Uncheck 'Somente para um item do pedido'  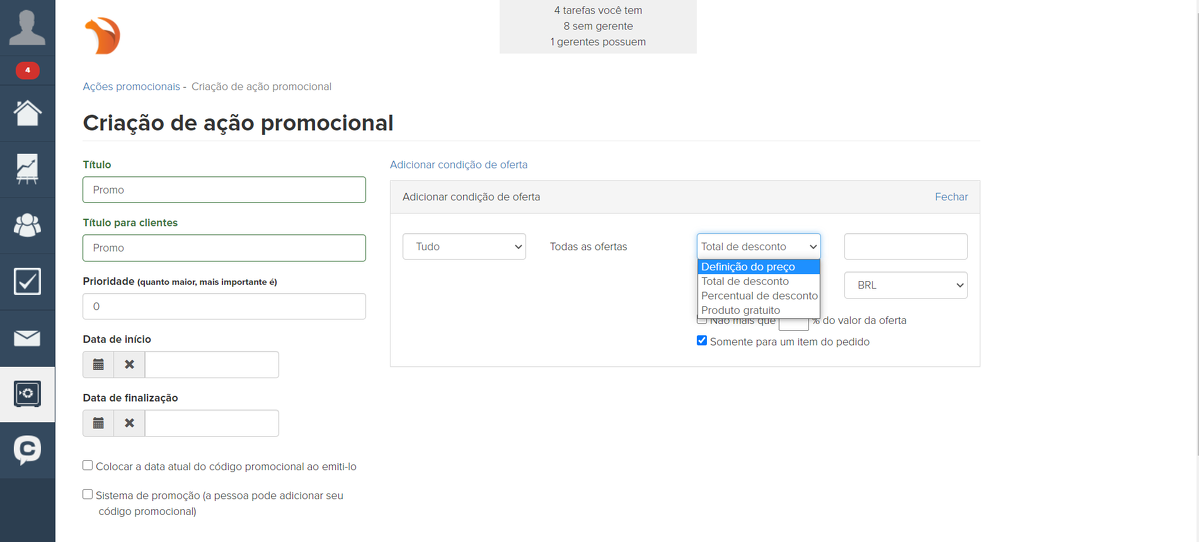pyautogui.click(x=702, y=341)
